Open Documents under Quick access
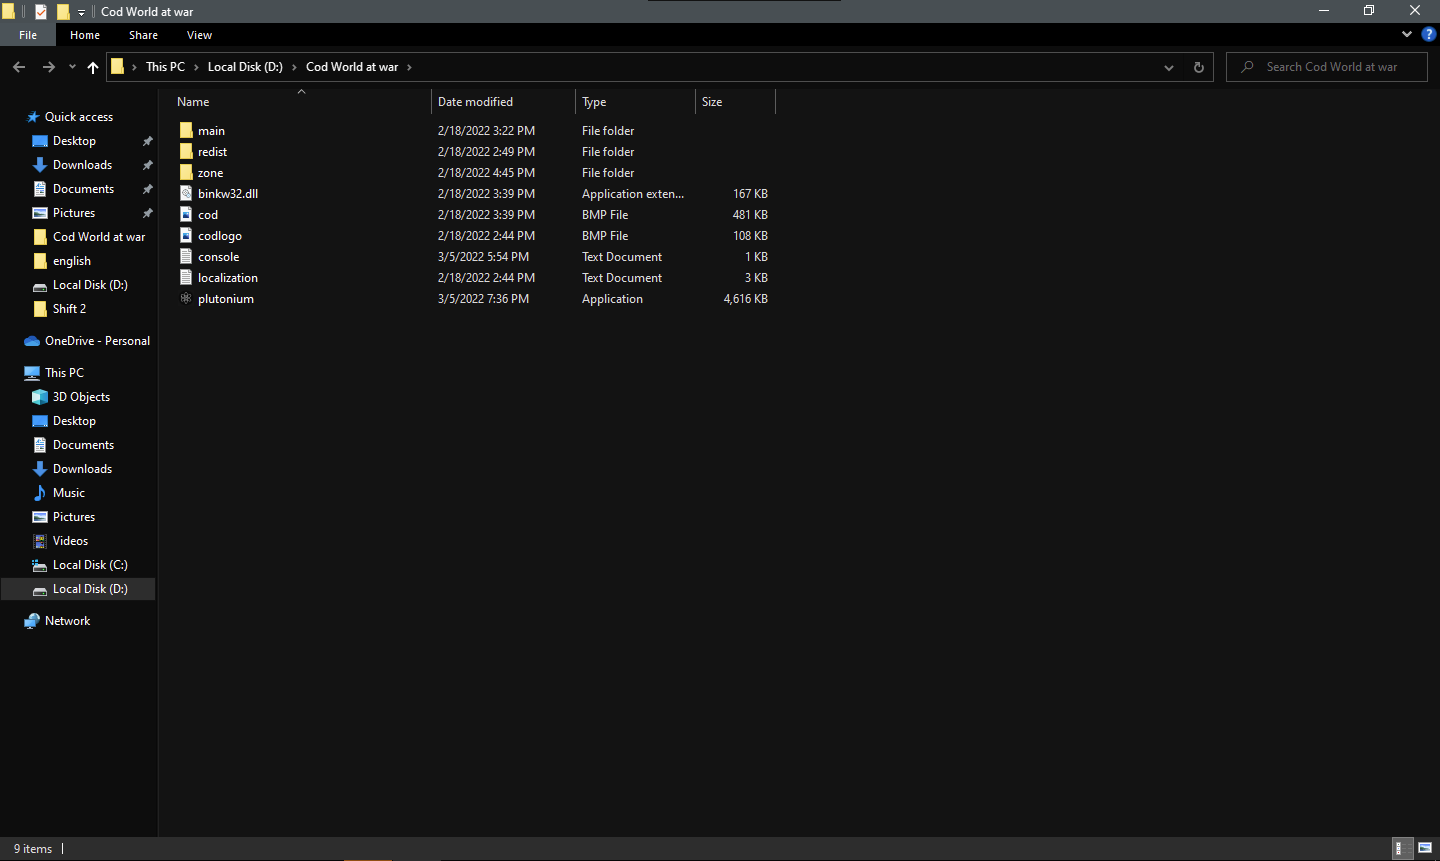The image size is (1440, 861). pos(83,189)
